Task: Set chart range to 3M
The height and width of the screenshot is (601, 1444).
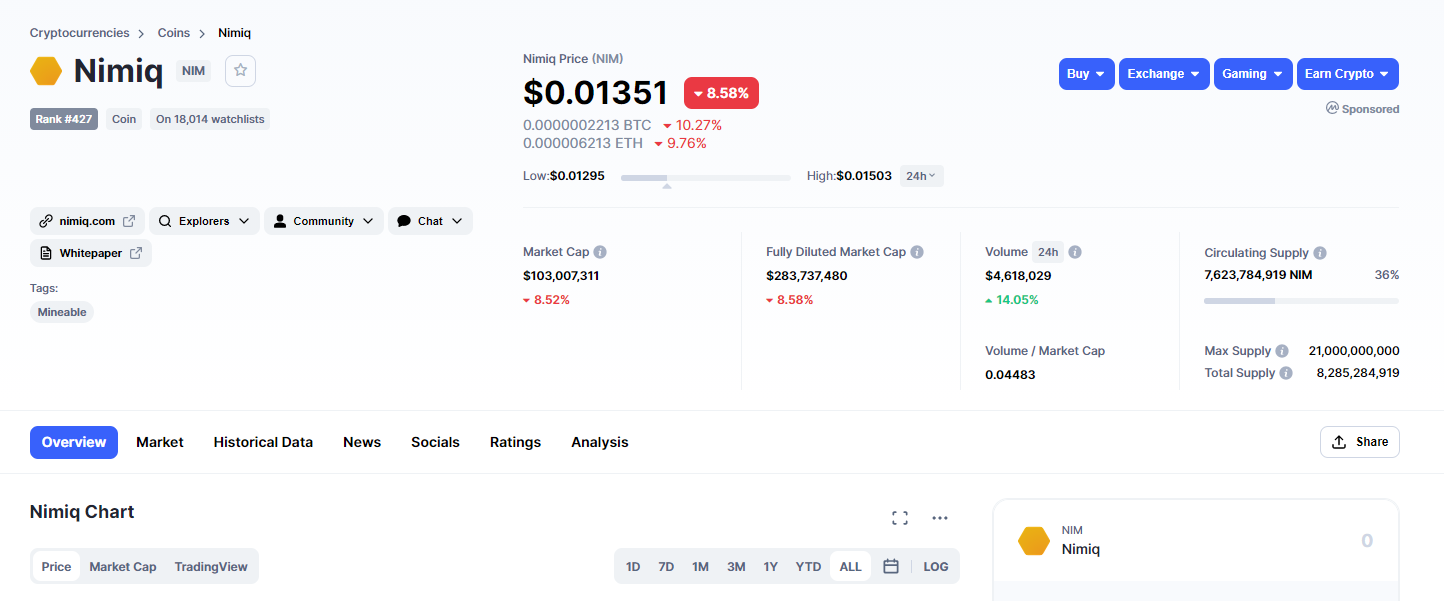Action: pyautogui.click(x=736, y=566)
